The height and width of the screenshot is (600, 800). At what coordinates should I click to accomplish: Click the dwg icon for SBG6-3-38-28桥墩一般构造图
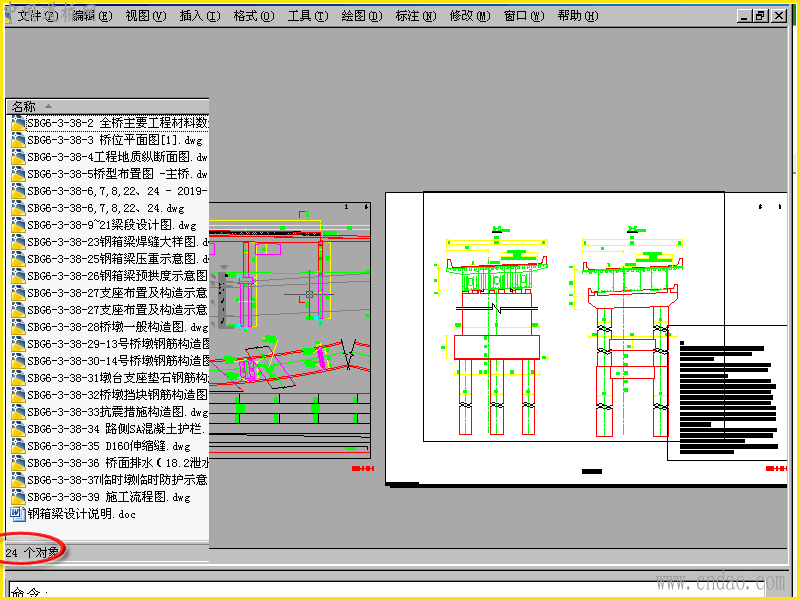[18, 327]
